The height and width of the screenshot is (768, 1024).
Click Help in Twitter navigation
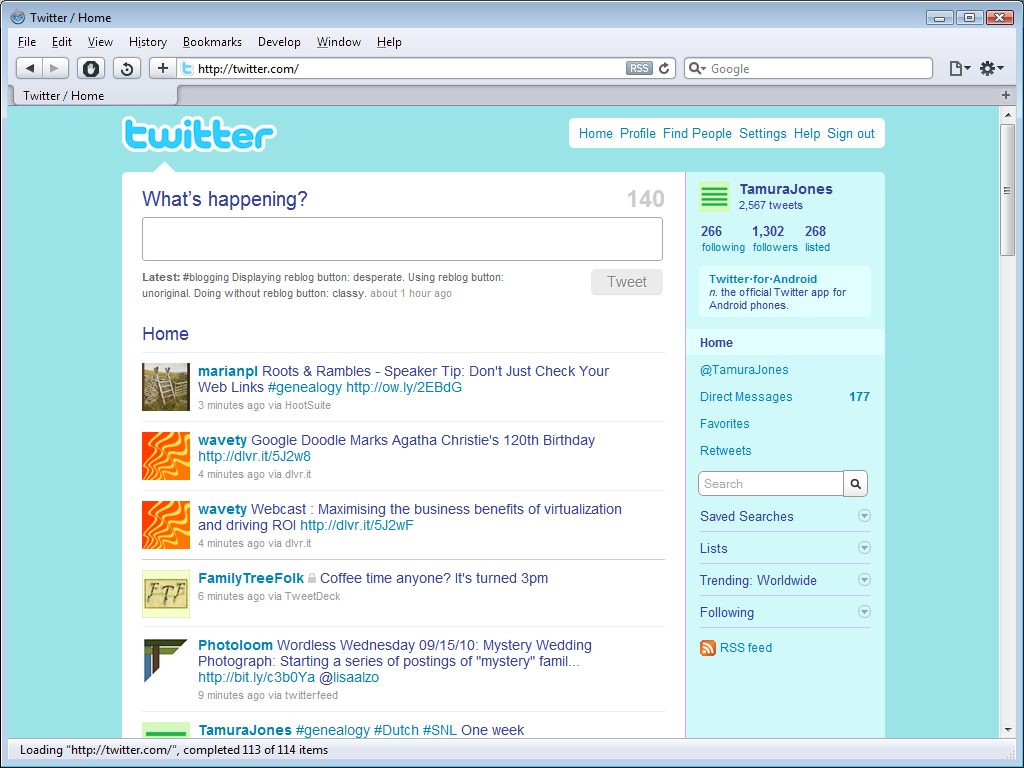(x=807, y=133)
